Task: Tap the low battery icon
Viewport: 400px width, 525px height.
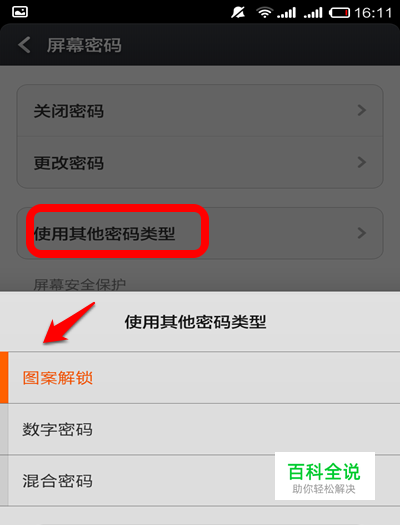Action: [x=339, y=13]
